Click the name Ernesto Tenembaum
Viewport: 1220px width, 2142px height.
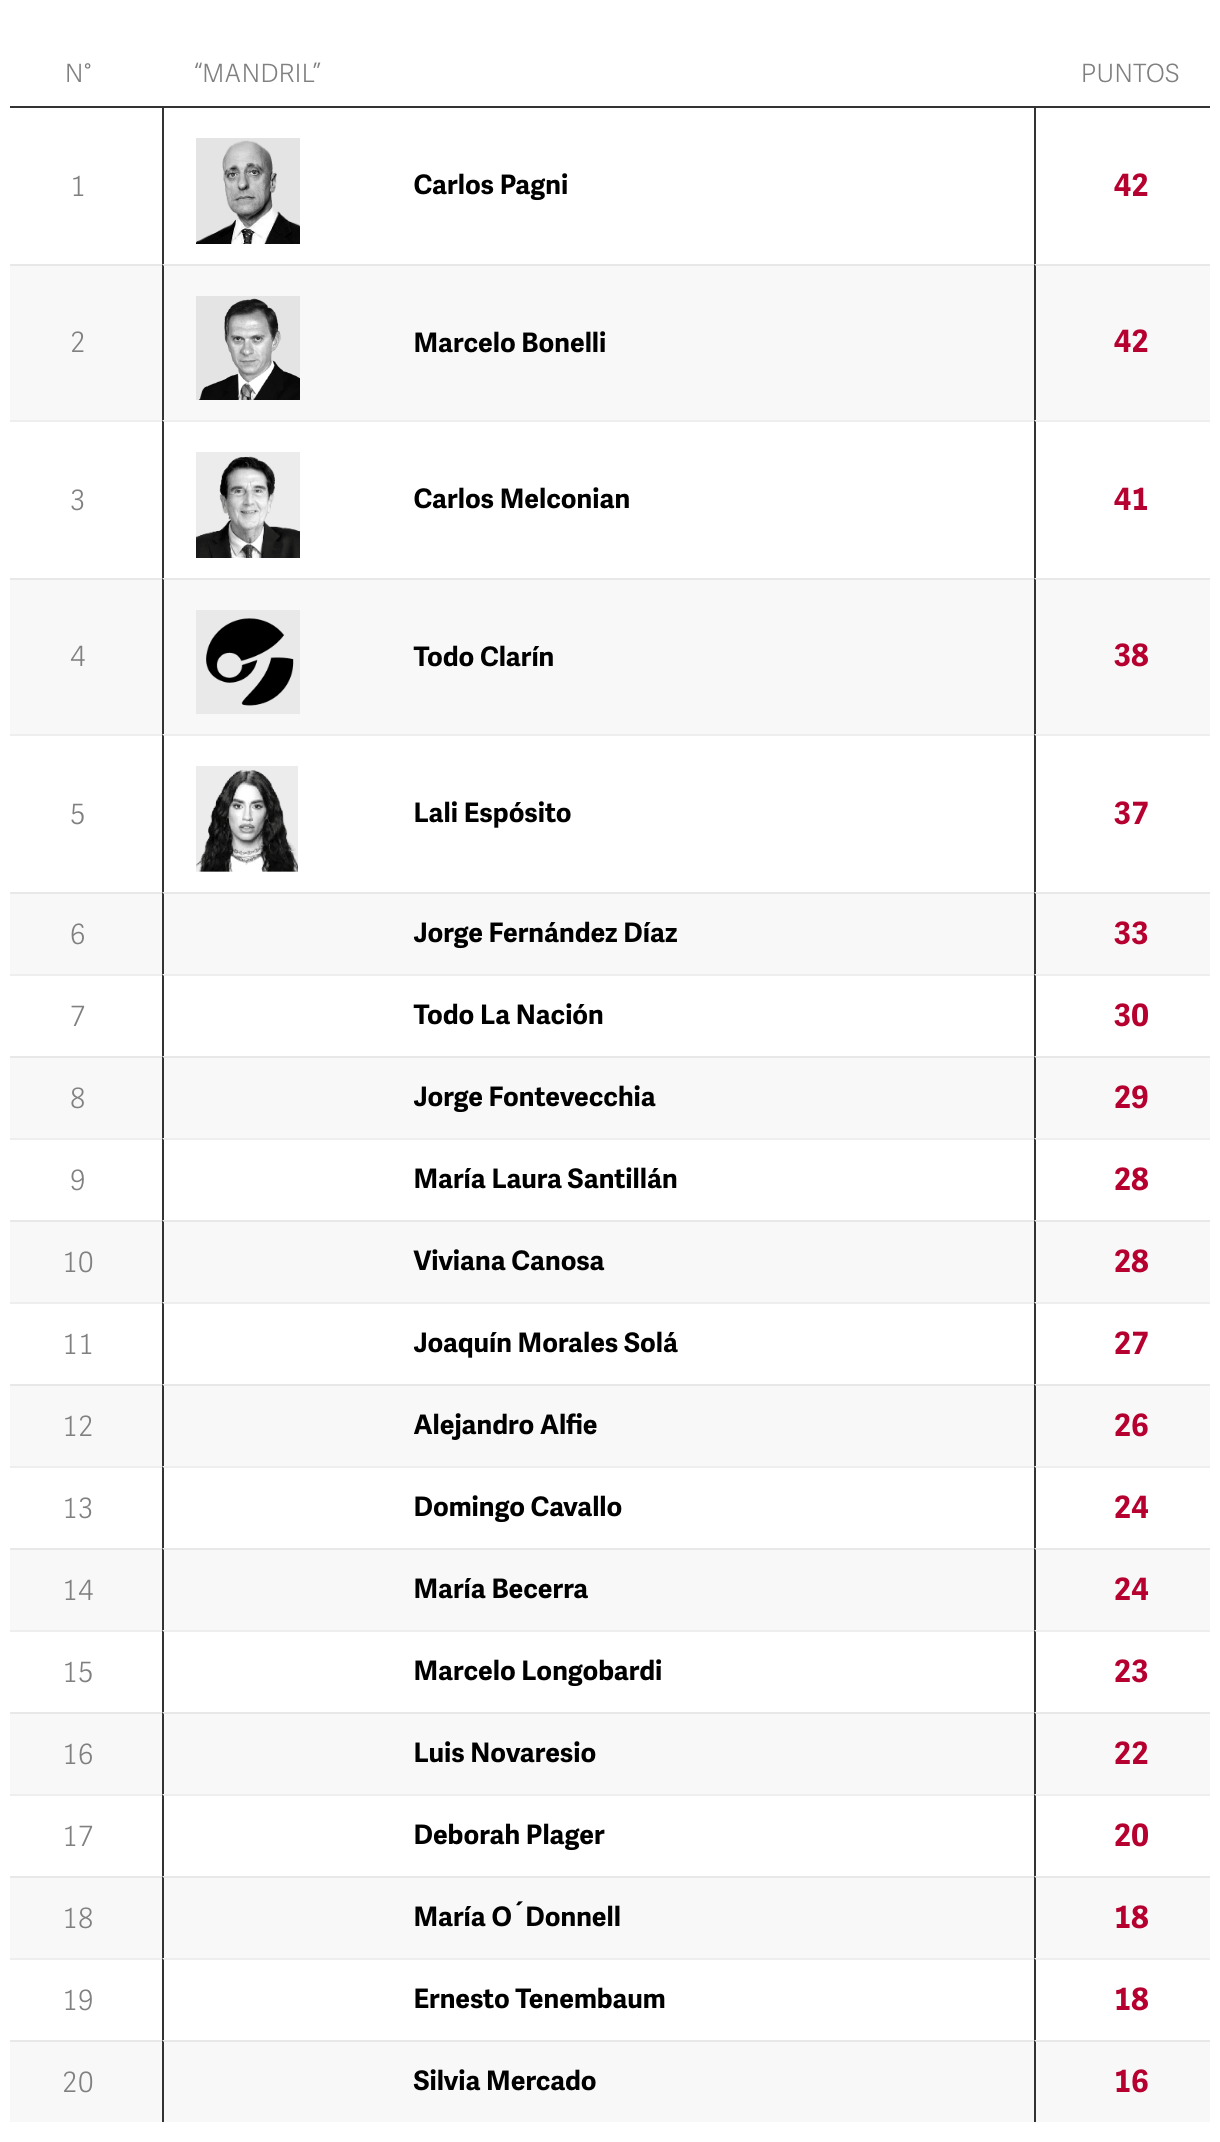540,1999
